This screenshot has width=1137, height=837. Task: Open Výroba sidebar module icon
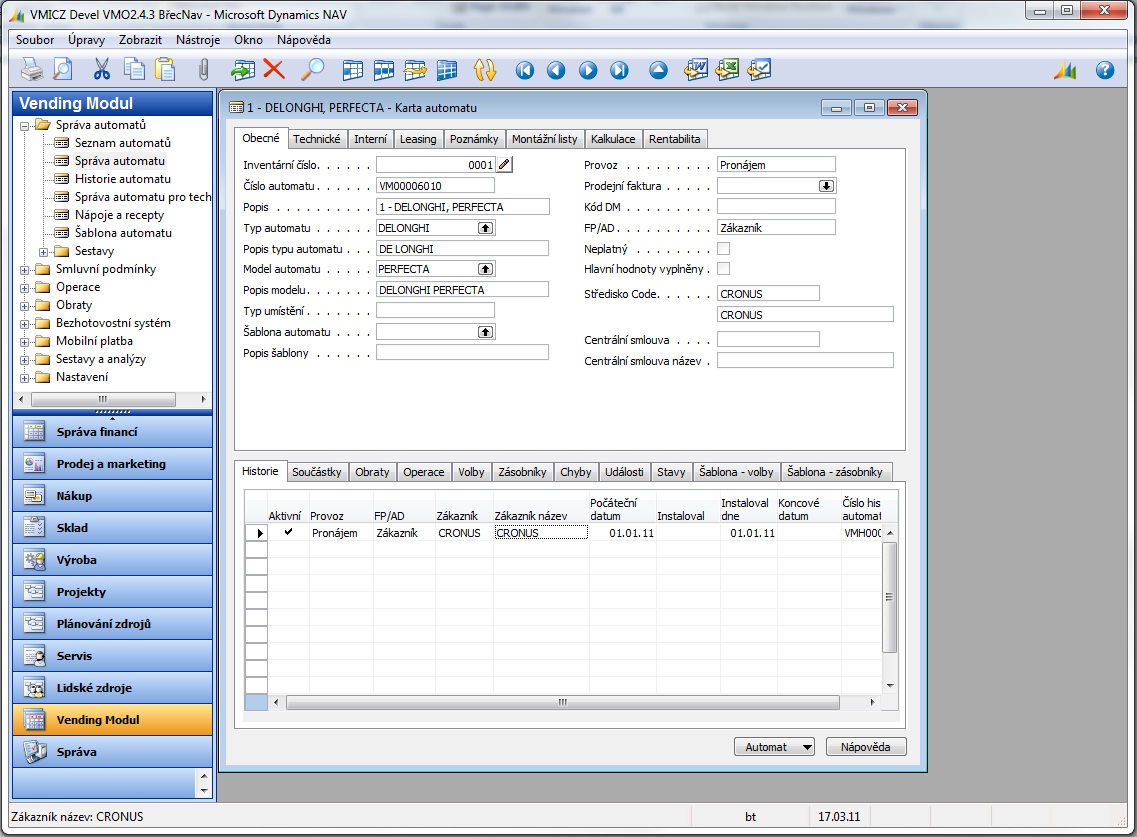(x=34, y=559)
